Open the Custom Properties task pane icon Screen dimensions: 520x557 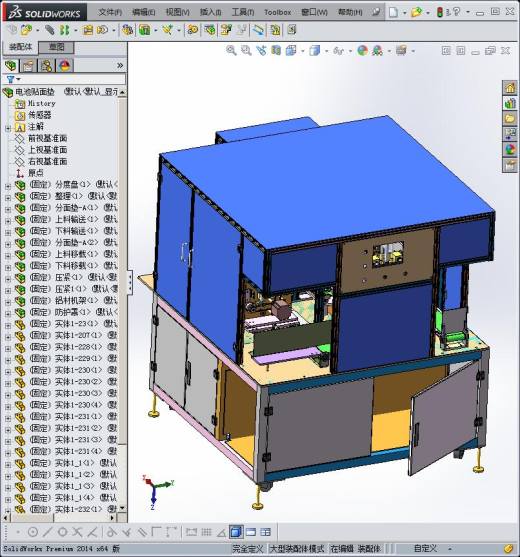coord(510,165)
